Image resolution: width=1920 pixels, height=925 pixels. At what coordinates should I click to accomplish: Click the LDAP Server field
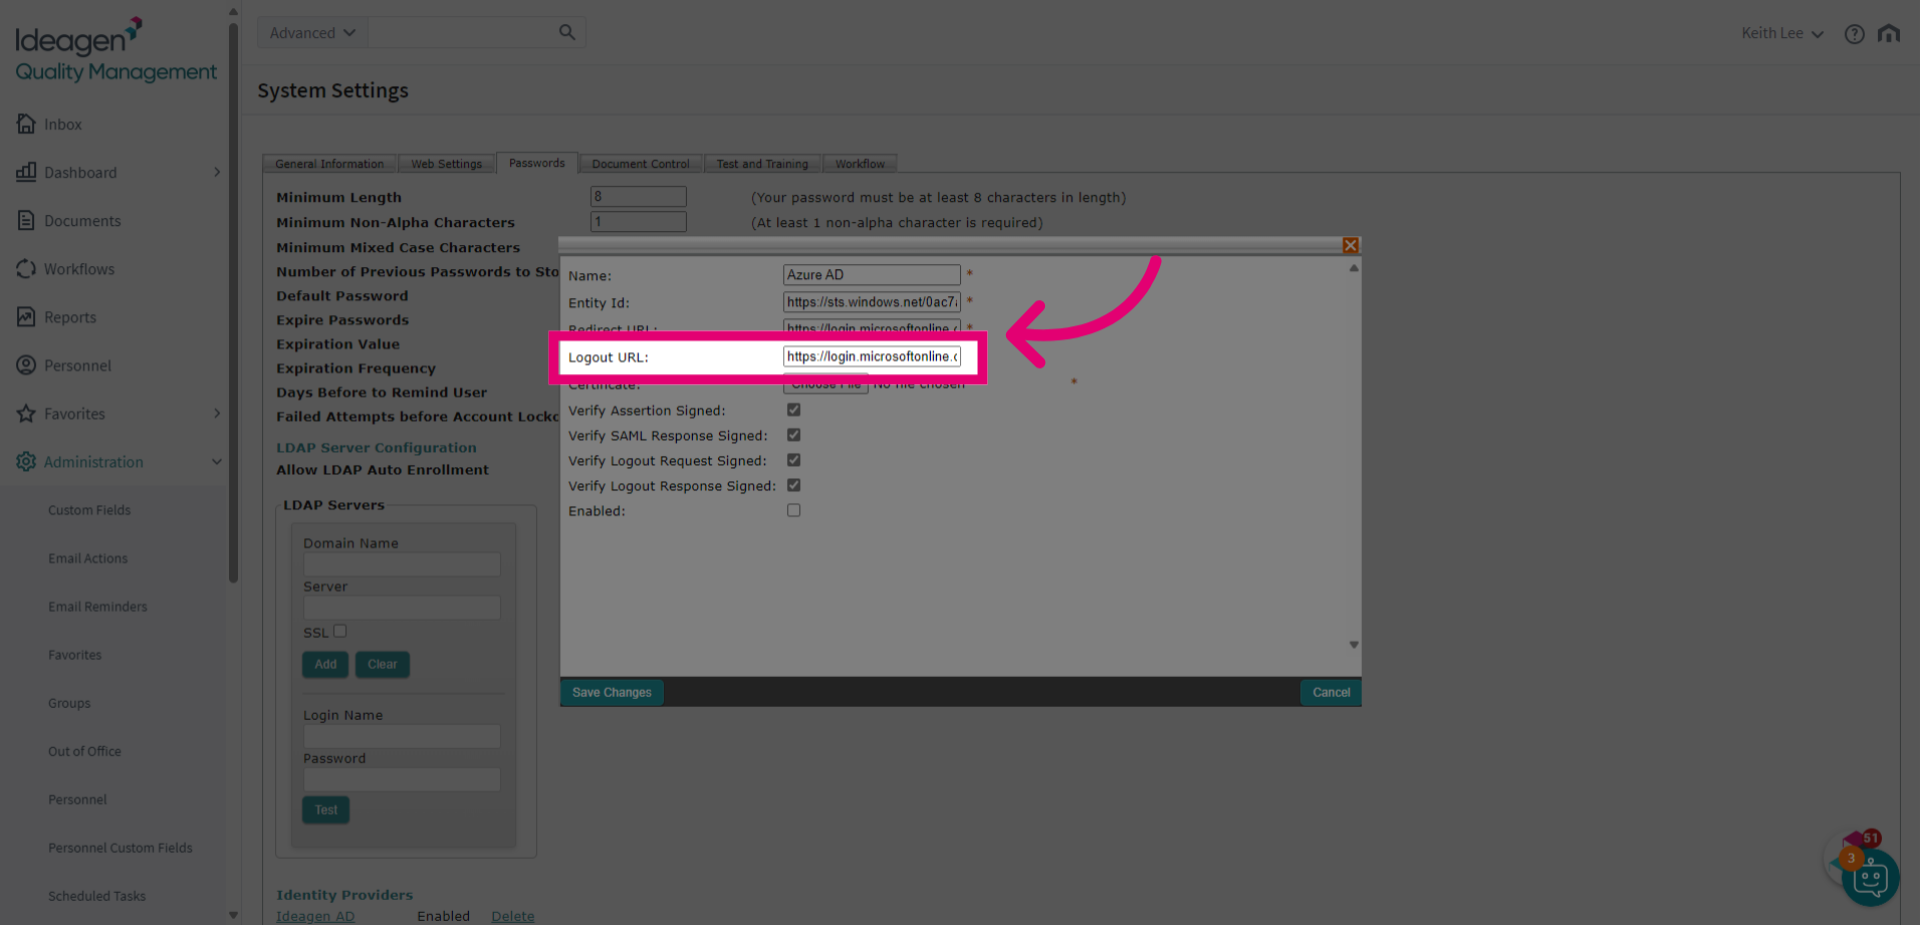402,607
